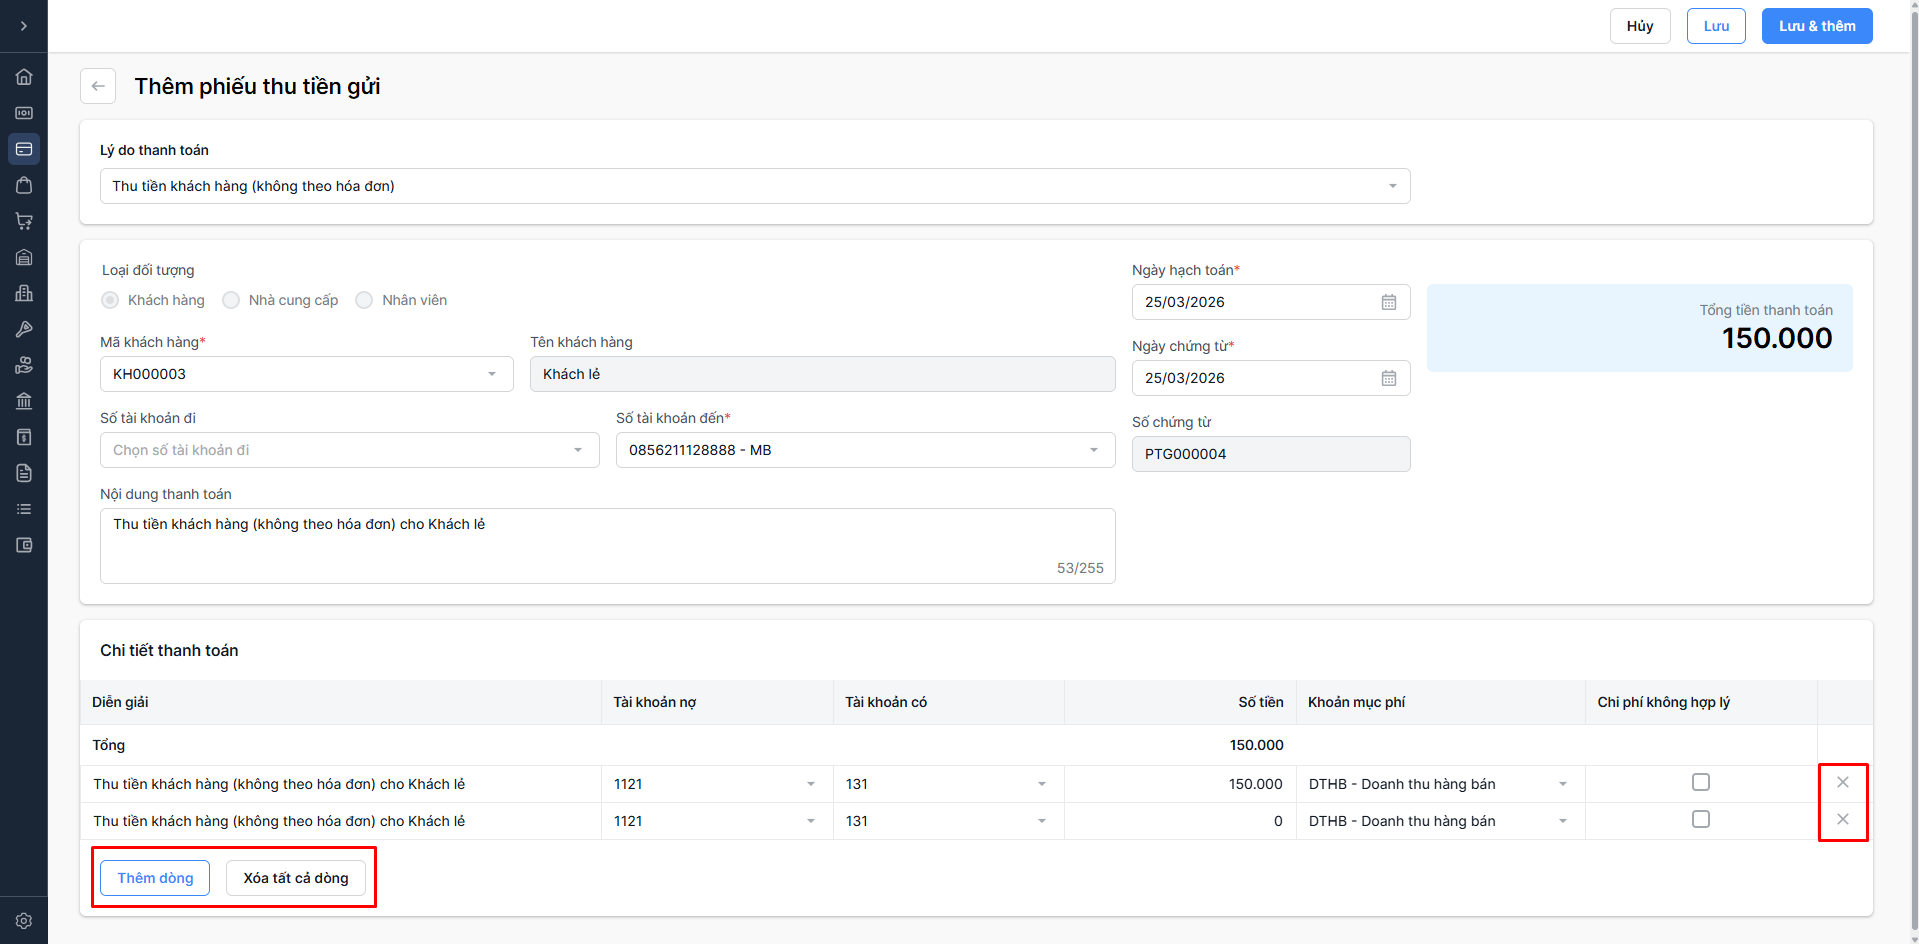Open the settings gear in sidebar

point(24,921)
